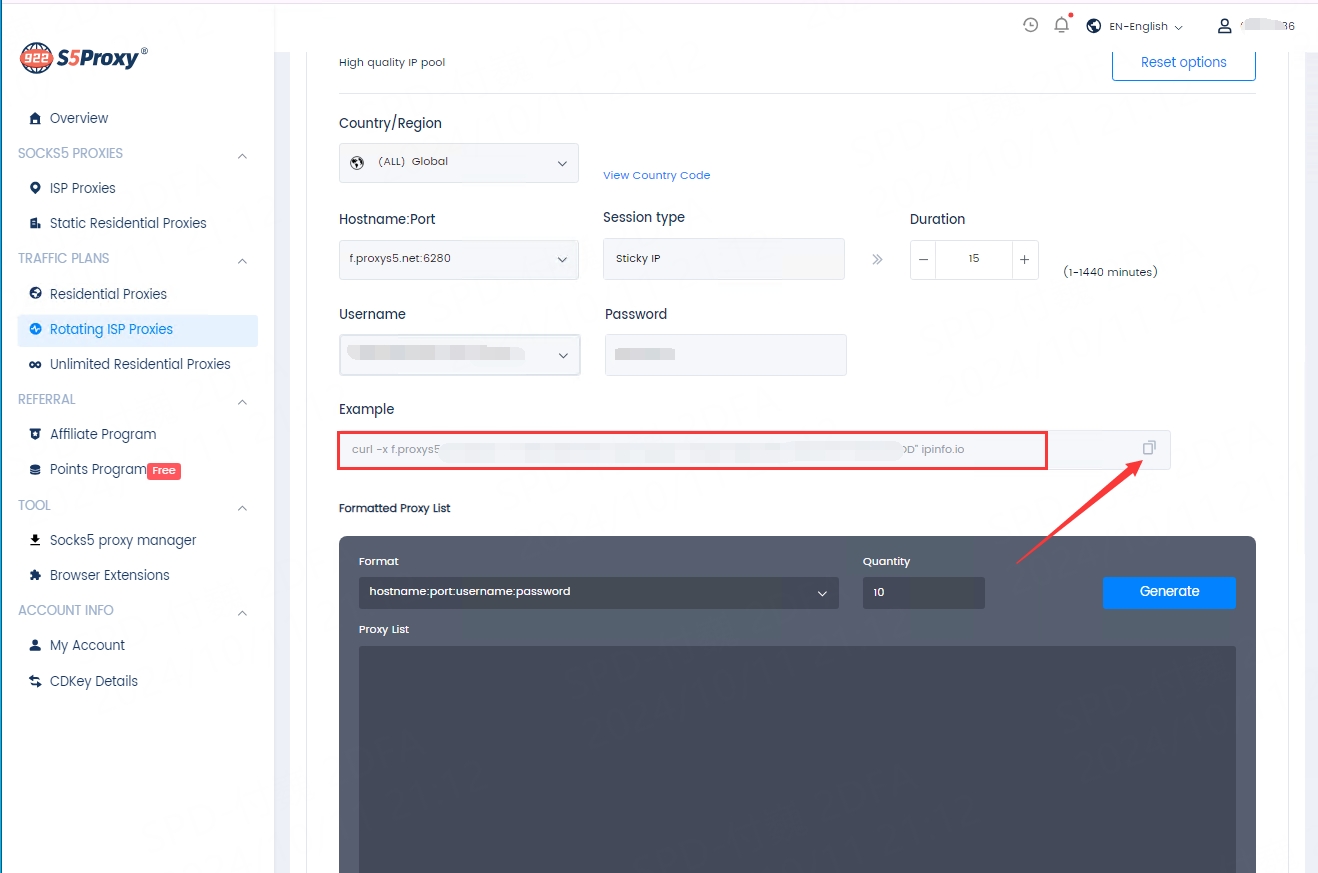This screenshot has height=873, width=1318.
Task: Open the notifications bell
Action: [1061, 26]
